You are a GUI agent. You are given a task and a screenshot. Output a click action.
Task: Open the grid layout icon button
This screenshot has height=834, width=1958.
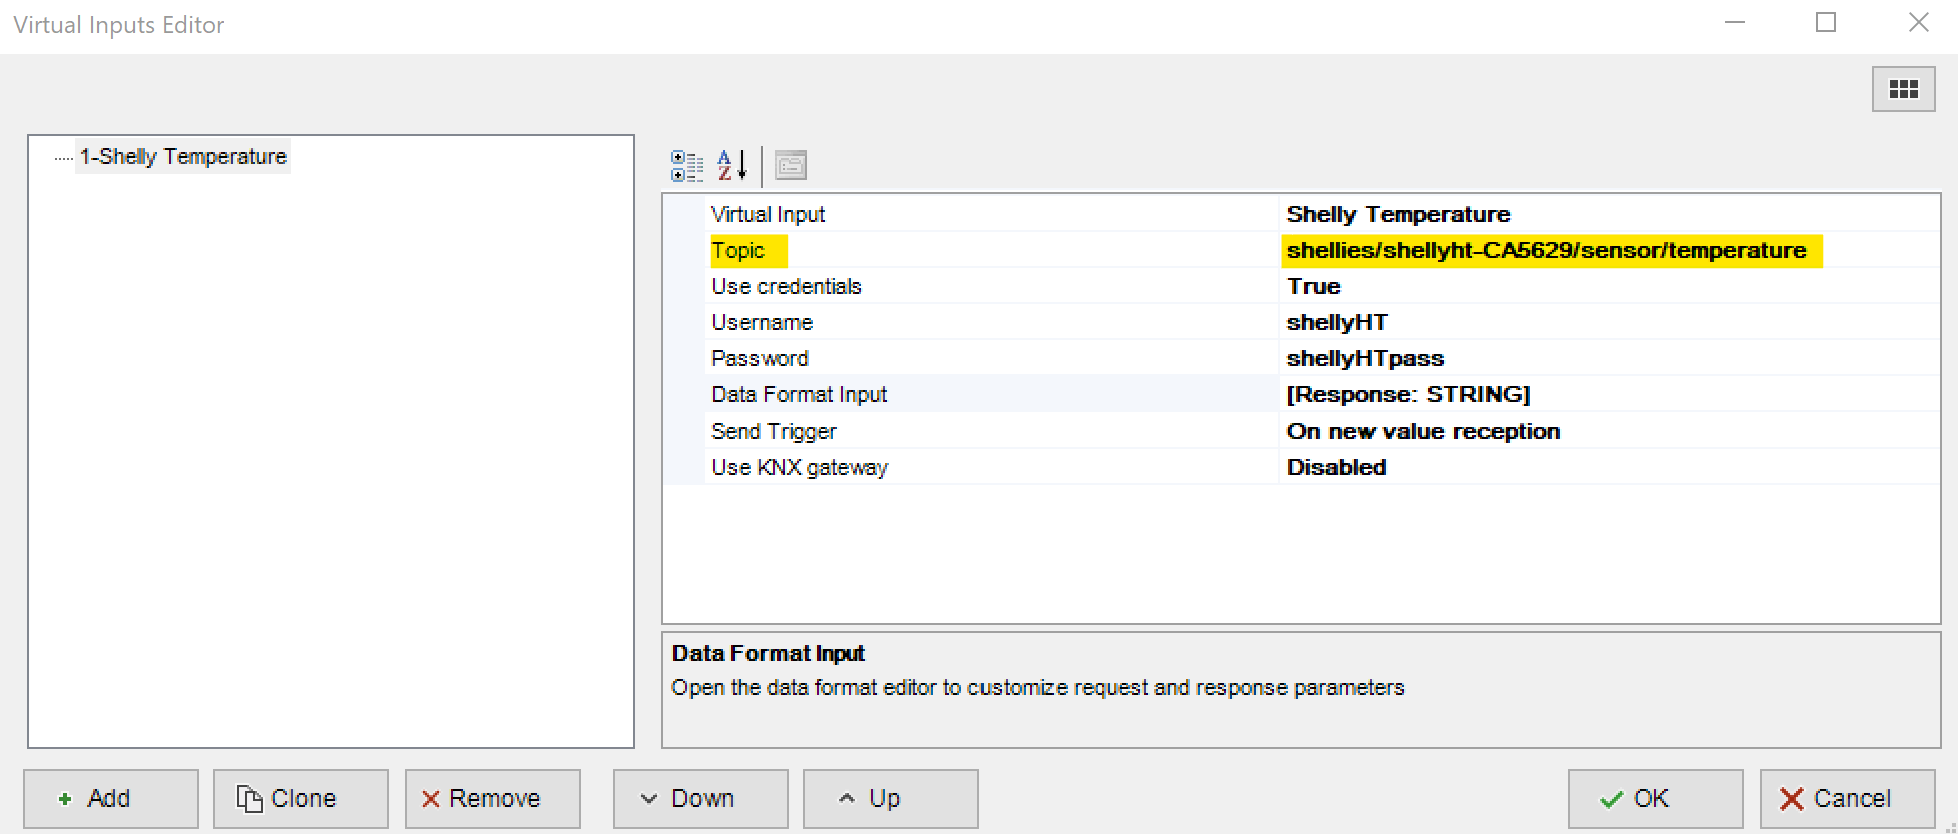[x=1903, y=90]
